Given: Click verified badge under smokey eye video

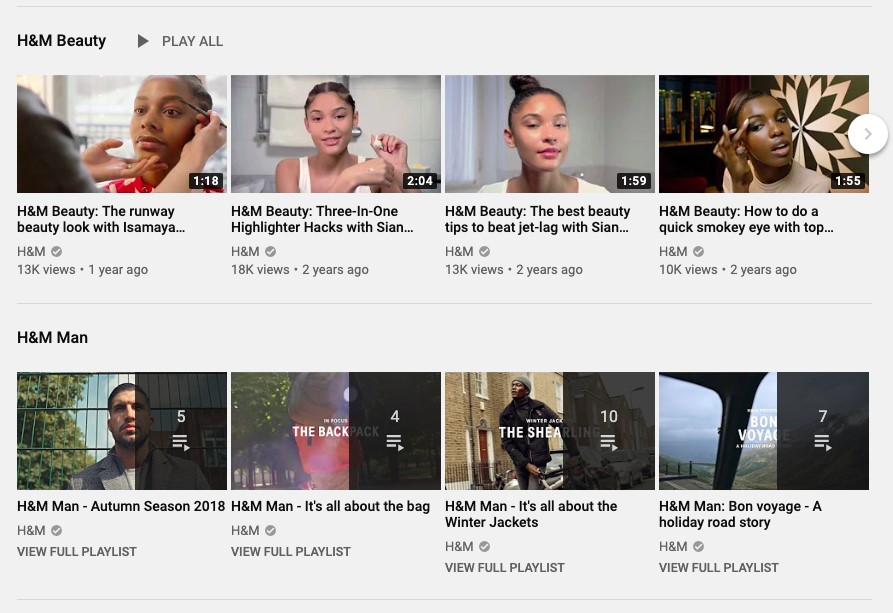Looking at the screenshot, I should [698, 251].
